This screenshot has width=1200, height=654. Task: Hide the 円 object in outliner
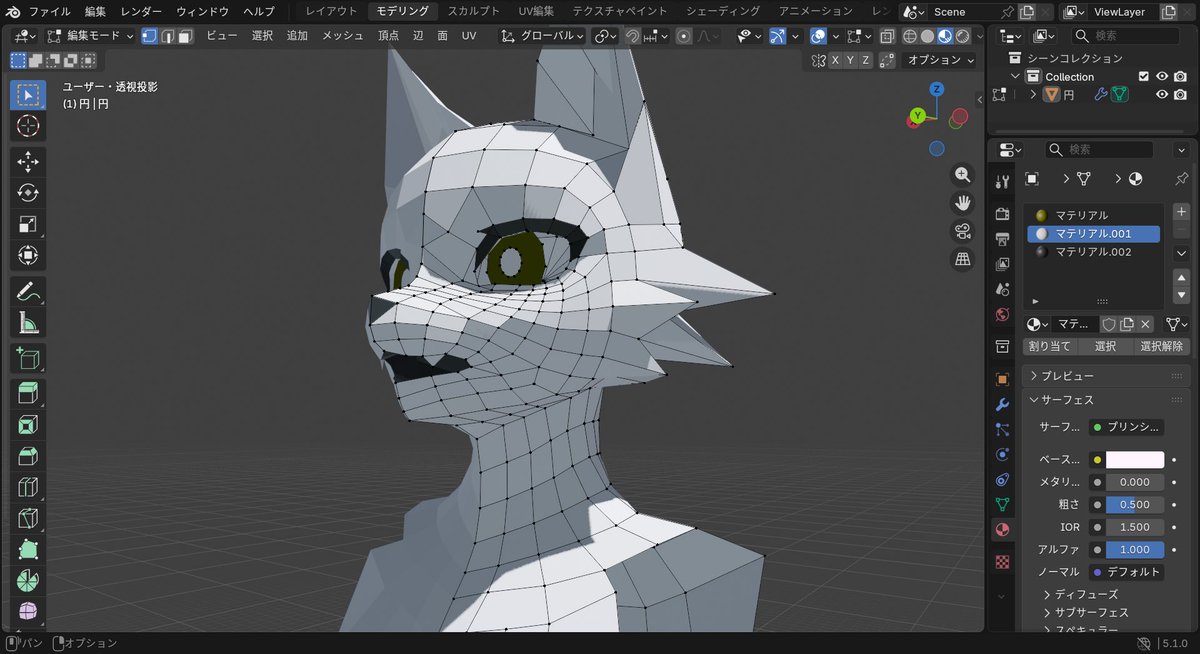click(x=1162, y=94)
